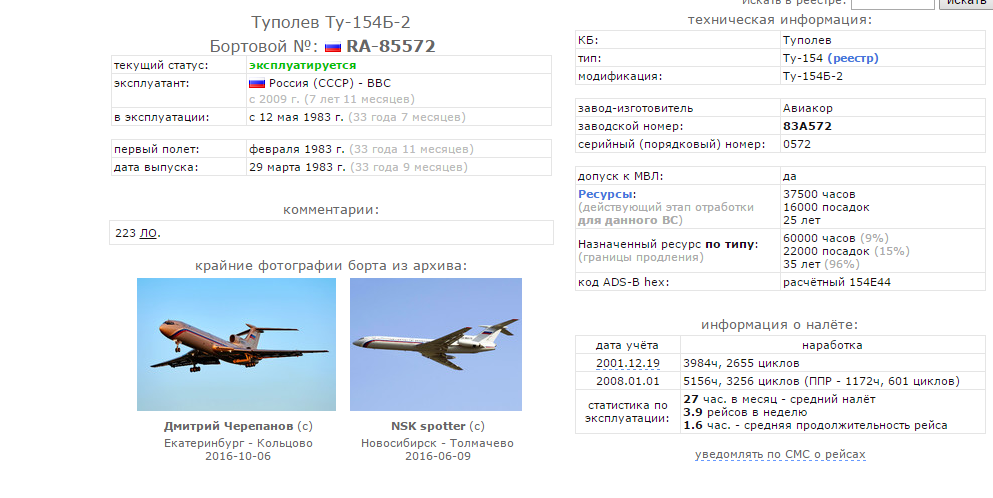The height and width of the screenshot is (498, 993).
Task: Select the 5156ч, 3256 циклов cell
Action: tap(833, 381)
